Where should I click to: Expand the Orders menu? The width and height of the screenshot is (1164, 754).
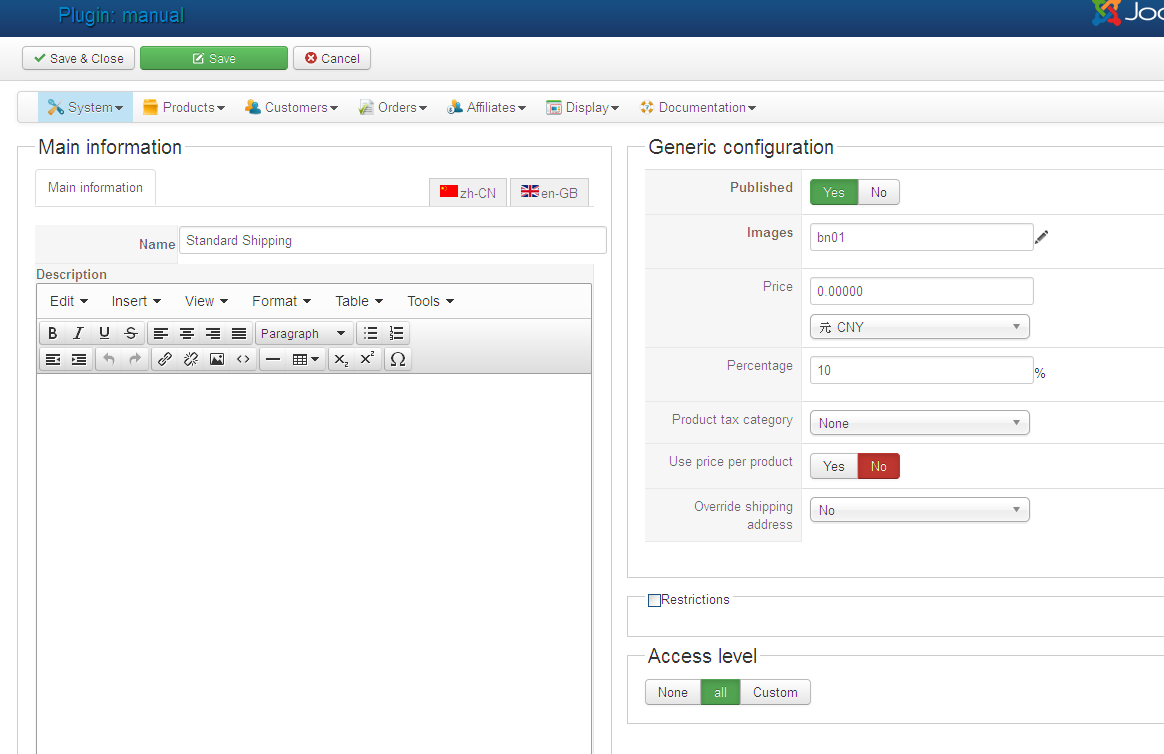point(393,108)
